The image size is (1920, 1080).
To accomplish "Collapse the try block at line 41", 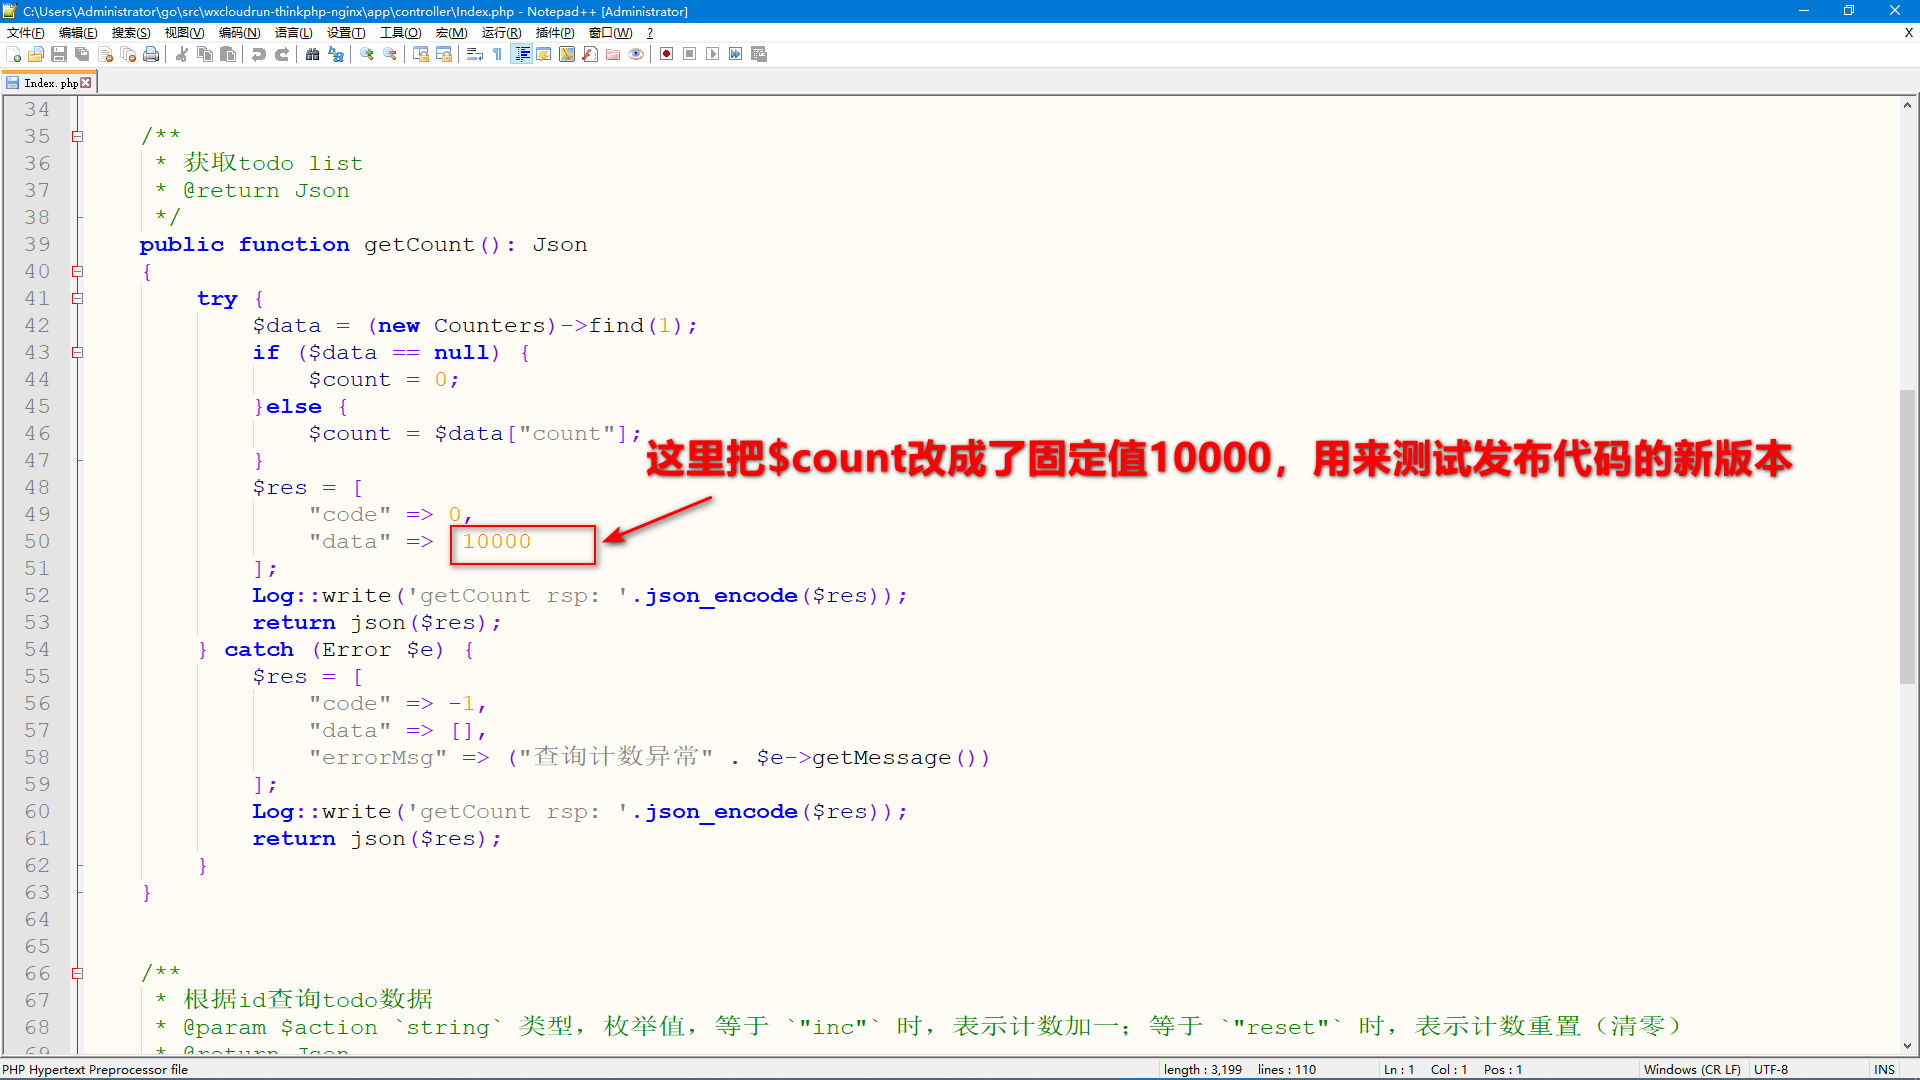I will coord(77,298).
